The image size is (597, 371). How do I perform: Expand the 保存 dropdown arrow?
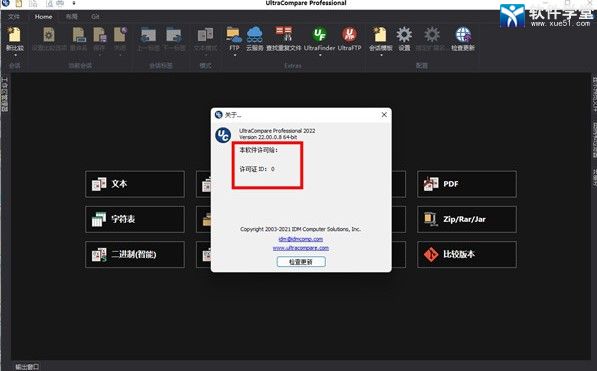click(x=99, y=55)
